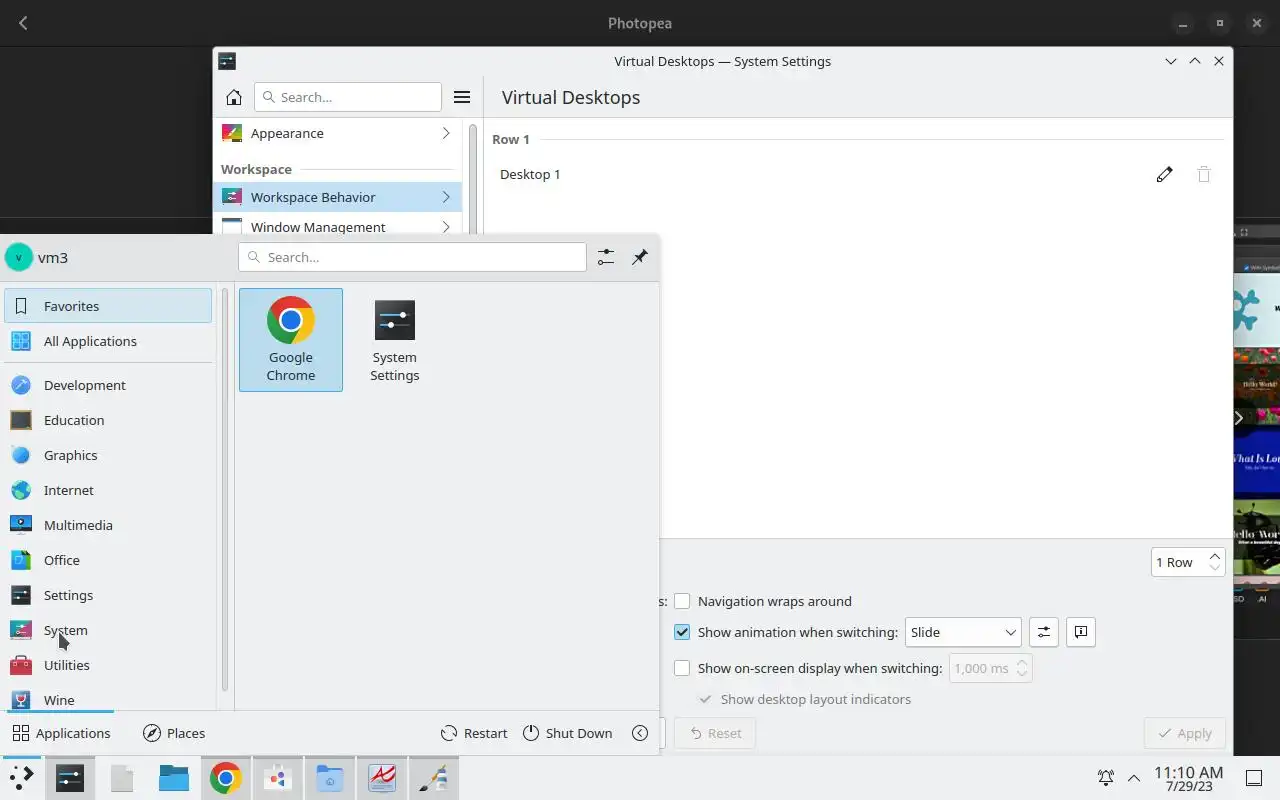1280x800 pixels.
Task: Expand Workspace Behavior settings
Action: coord(446,197)
